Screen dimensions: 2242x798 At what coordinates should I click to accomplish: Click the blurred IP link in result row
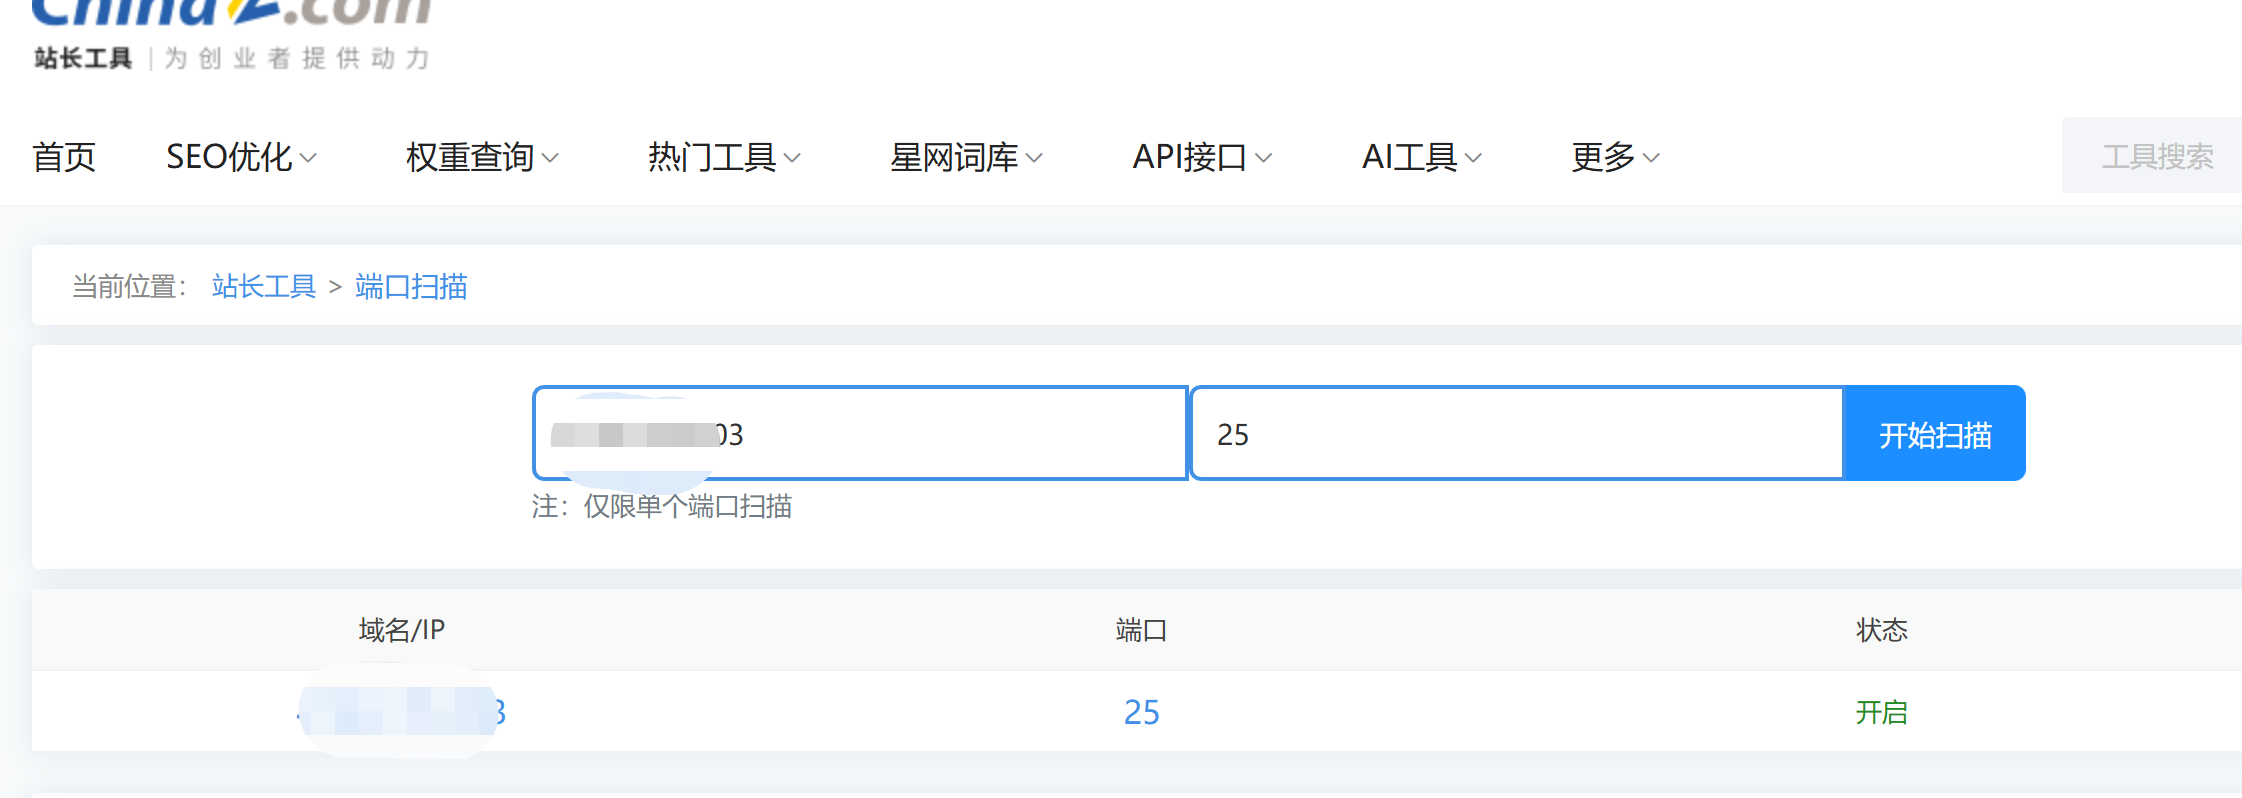[402, 712]
